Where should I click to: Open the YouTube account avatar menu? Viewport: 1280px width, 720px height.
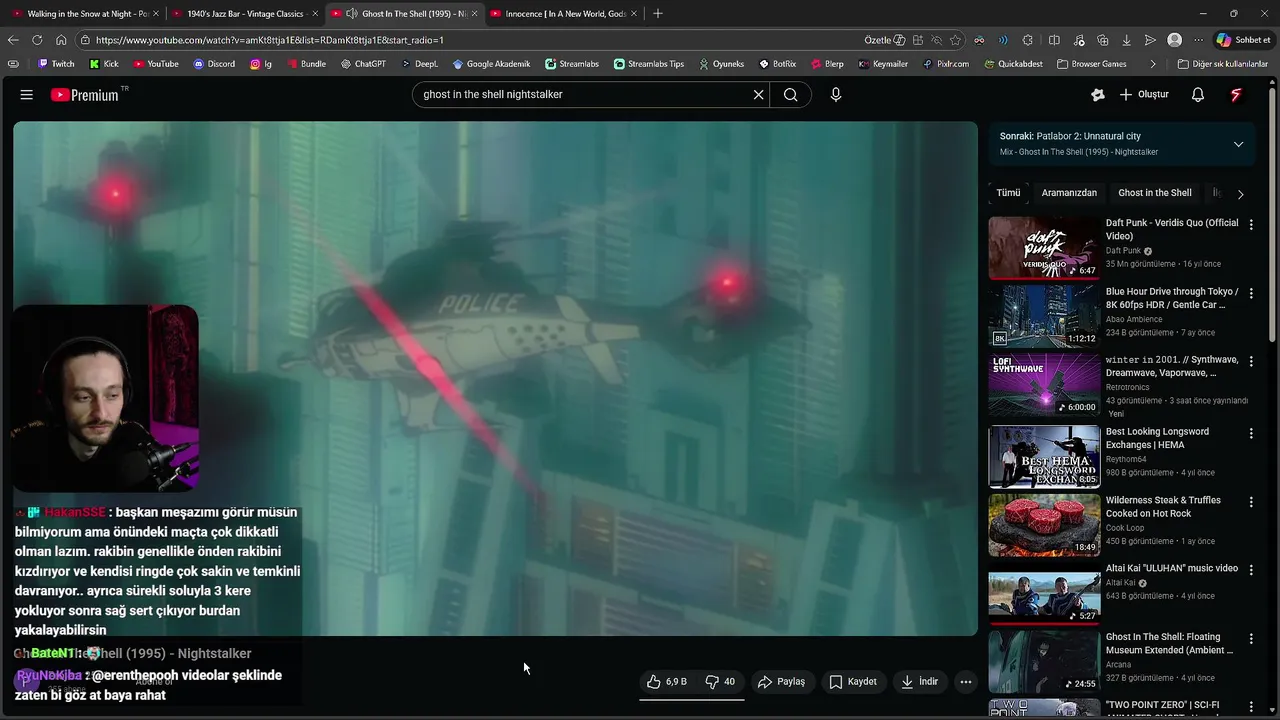click(x=1236, y=95)
